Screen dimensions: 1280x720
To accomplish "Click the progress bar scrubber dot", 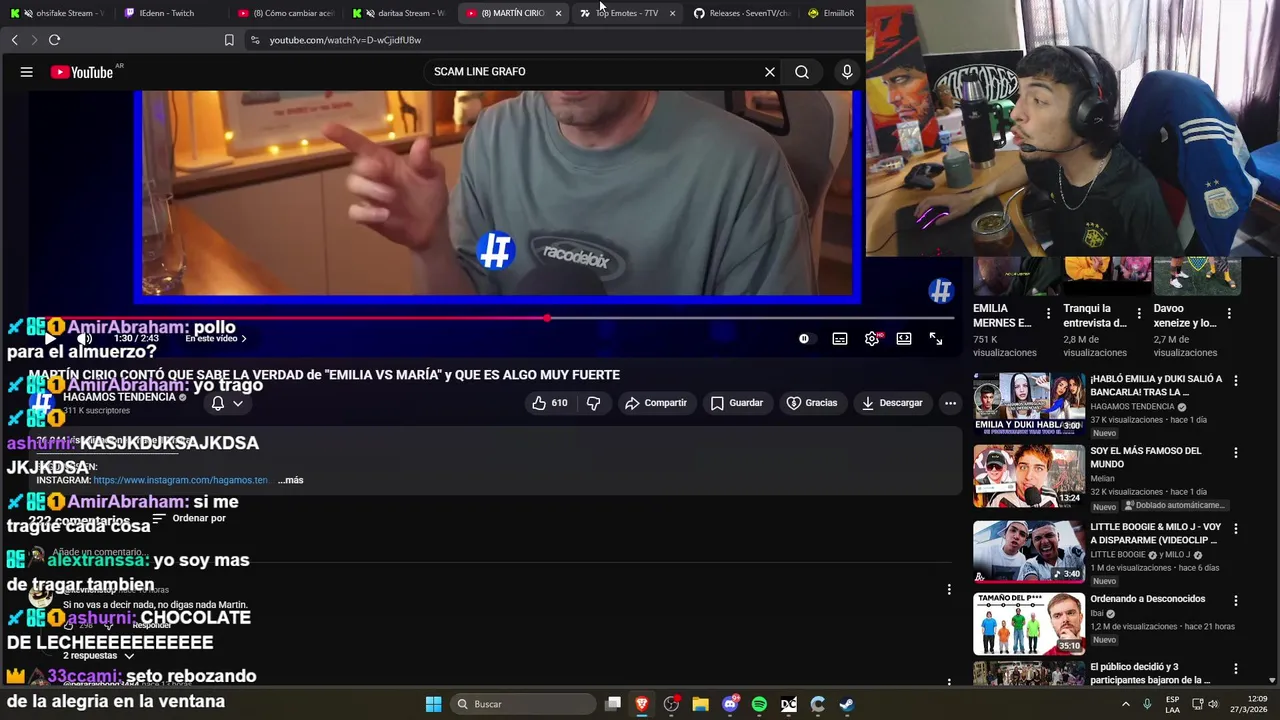I will click(x=547, y=318).
